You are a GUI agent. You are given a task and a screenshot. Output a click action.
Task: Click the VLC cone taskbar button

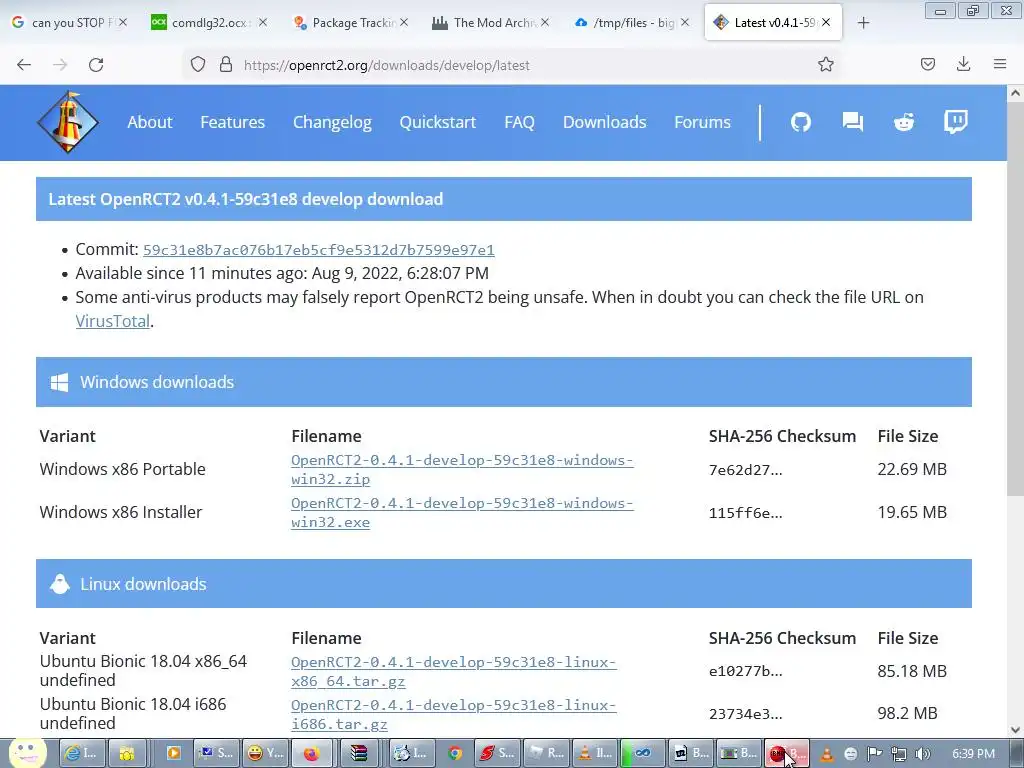pyautogui.click(x=595, y=753)
